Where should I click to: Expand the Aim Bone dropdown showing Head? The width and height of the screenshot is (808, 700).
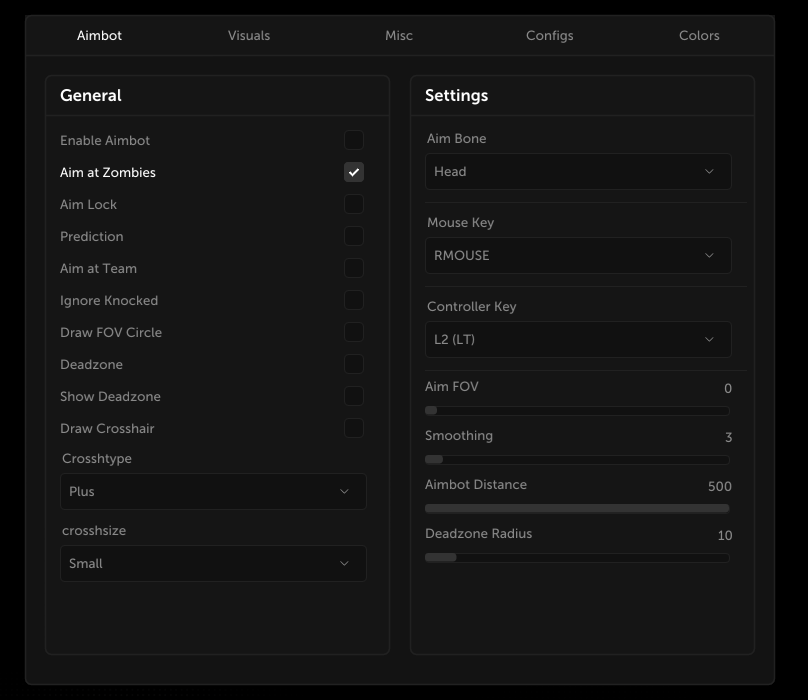578,171
